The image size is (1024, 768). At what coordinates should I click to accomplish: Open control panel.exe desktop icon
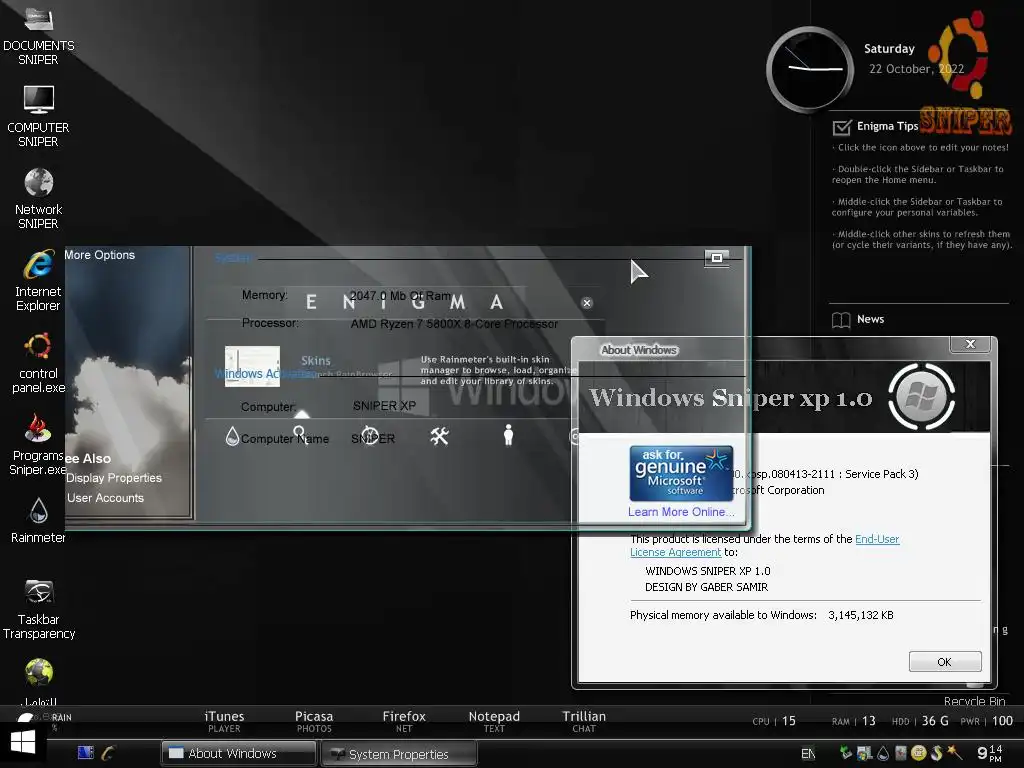[x=38, y=362]
